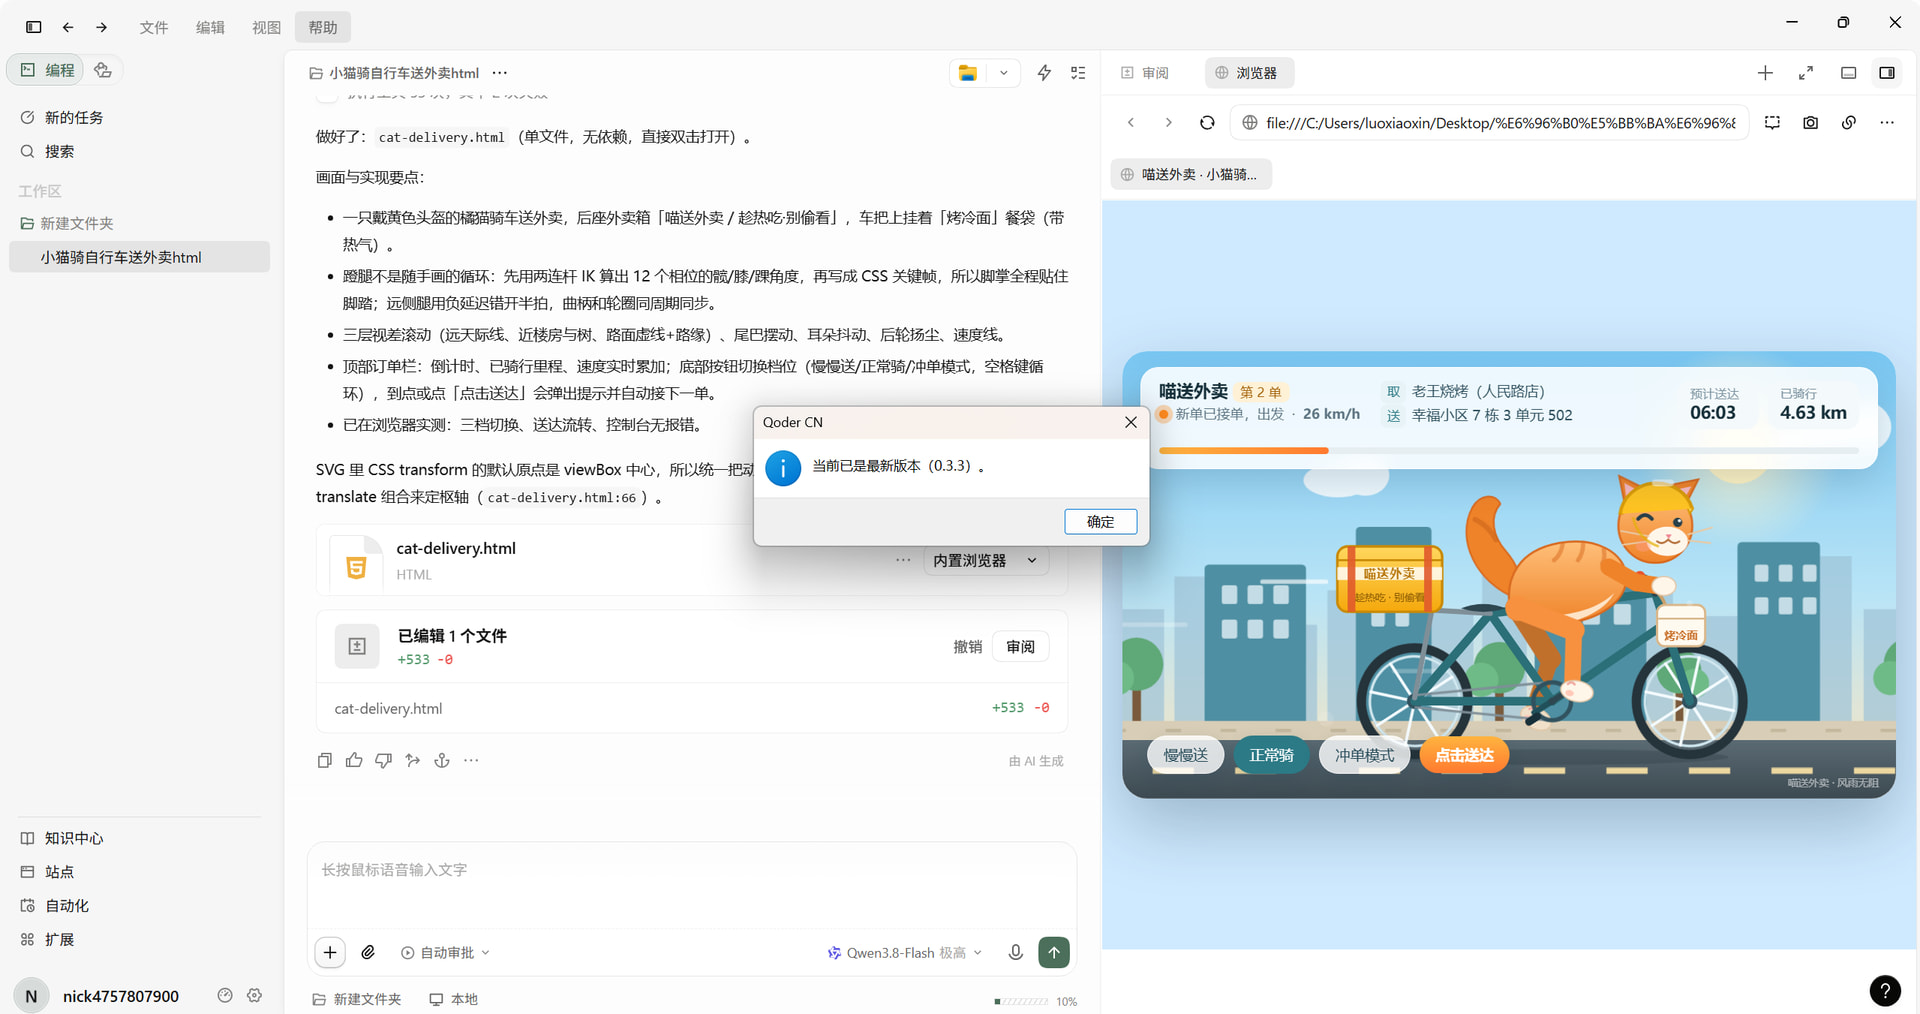Open the 内置浏览器 dropdown
The image size is (1920, 1014).
coord(985,561)
